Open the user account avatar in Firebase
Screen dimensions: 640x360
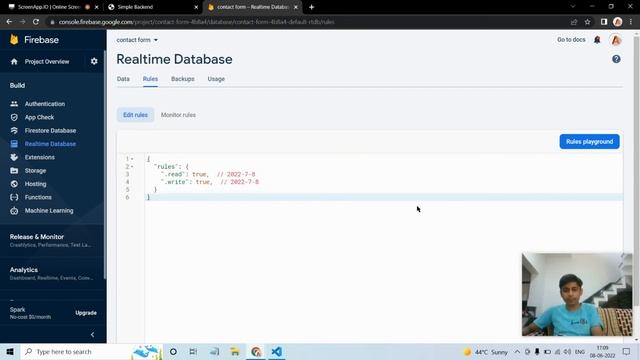coord(616,40)
